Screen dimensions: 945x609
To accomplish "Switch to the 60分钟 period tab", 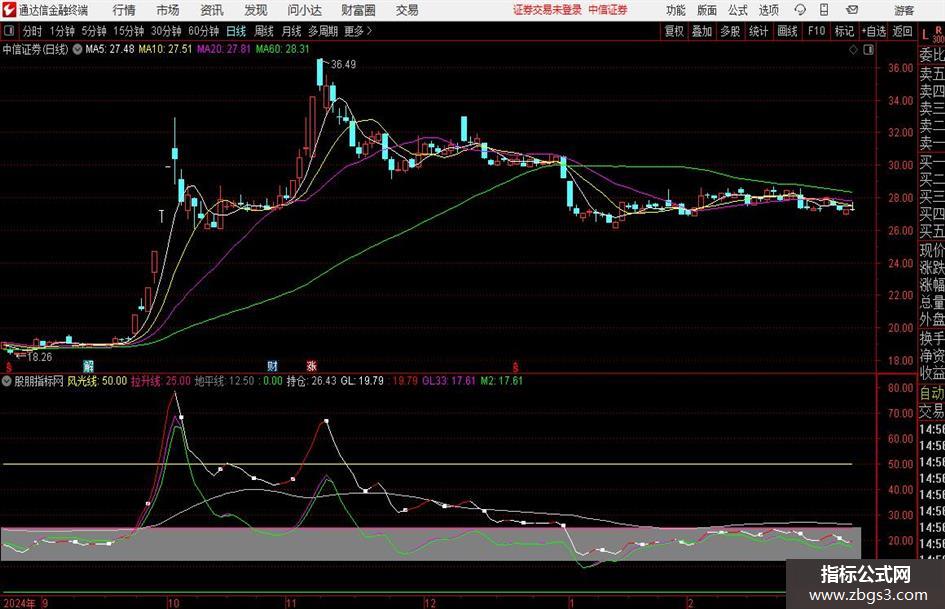I will [x=203, y=31].
